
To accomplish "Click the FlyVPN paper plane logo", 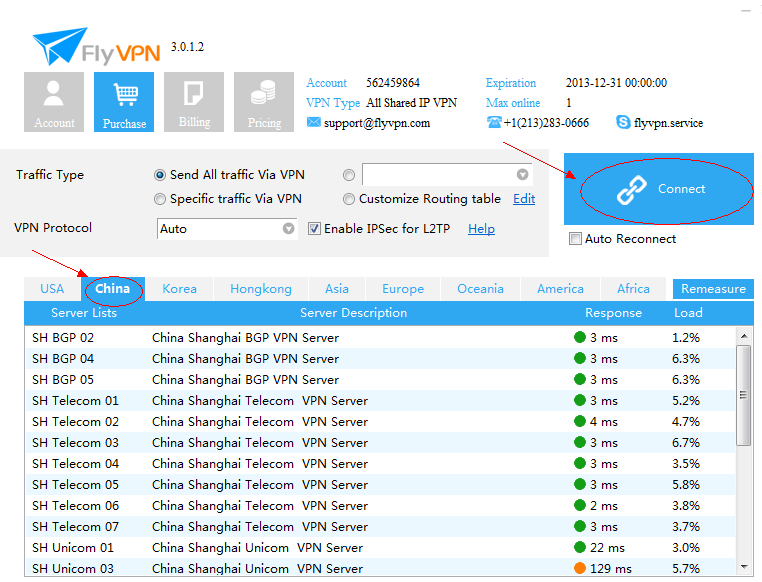I will [59, 46].
